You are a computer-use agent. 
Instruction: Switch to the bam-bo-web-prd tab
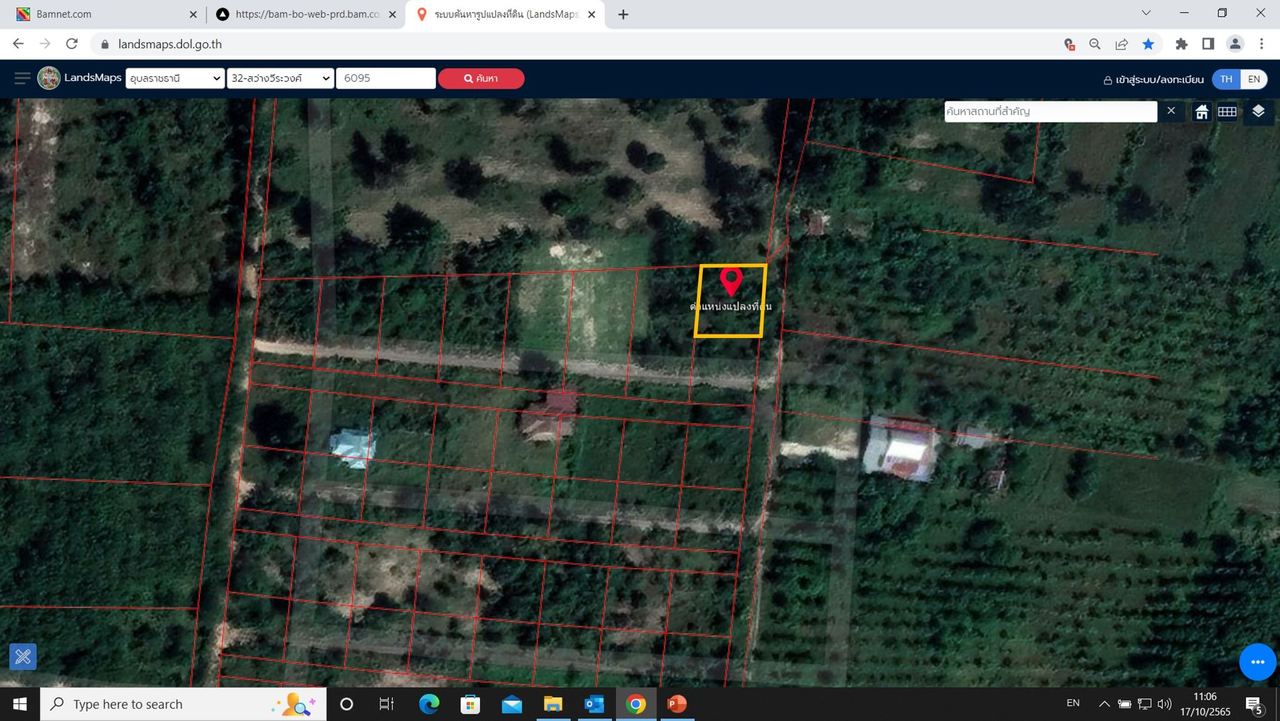(x=300, y=15)
